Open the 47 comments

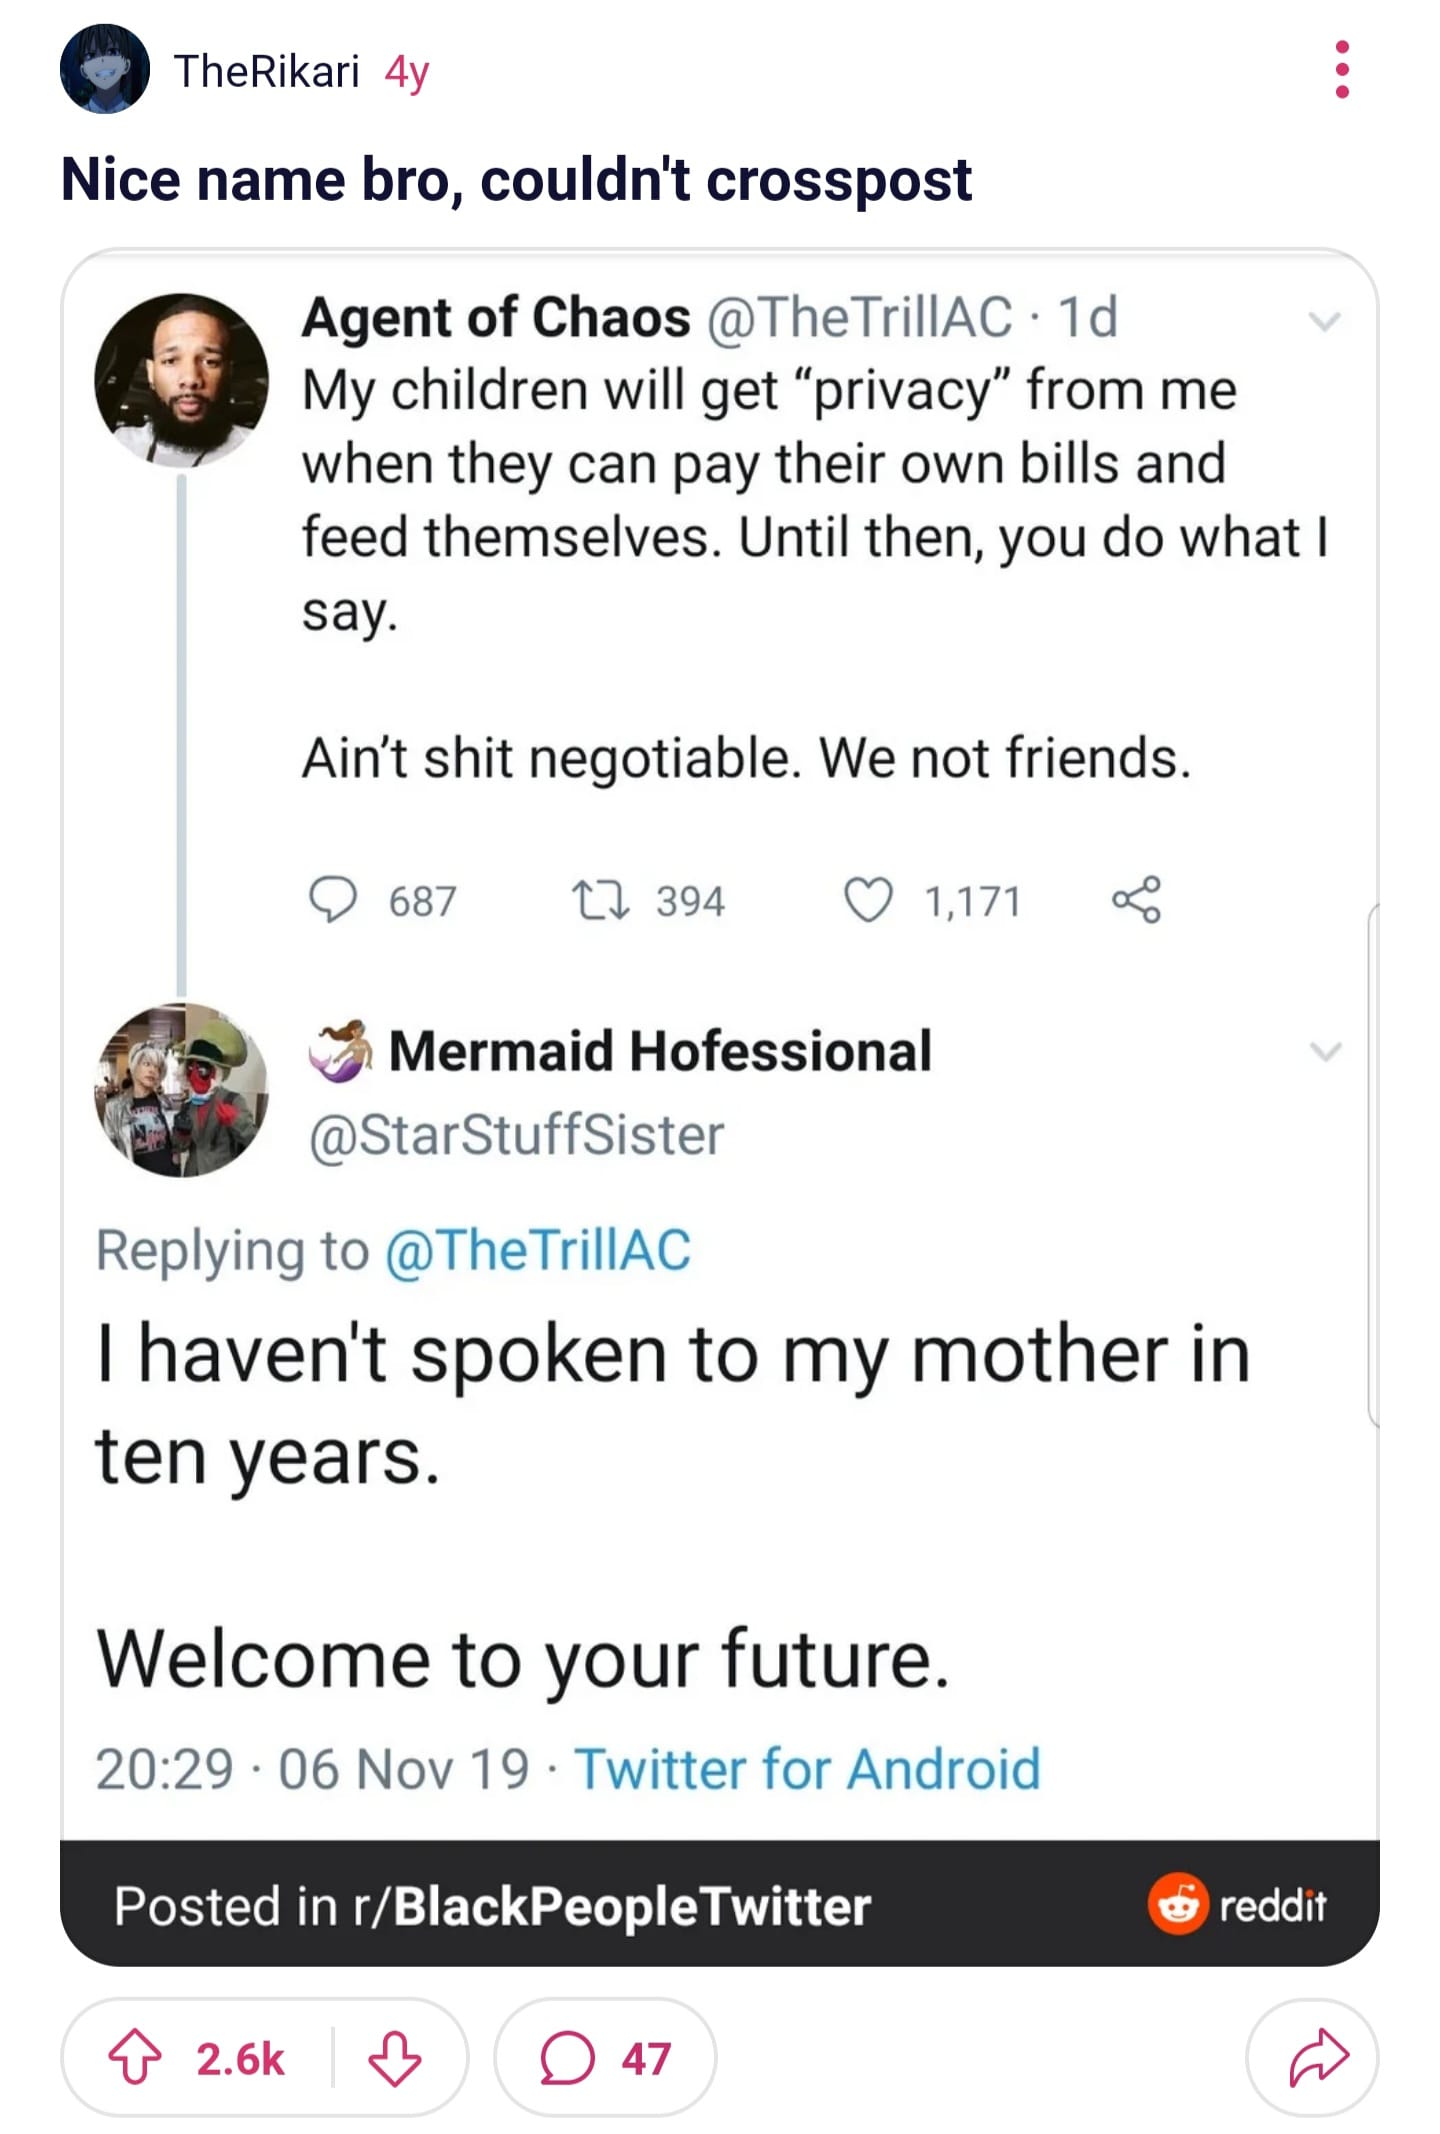coord(605,2058)
